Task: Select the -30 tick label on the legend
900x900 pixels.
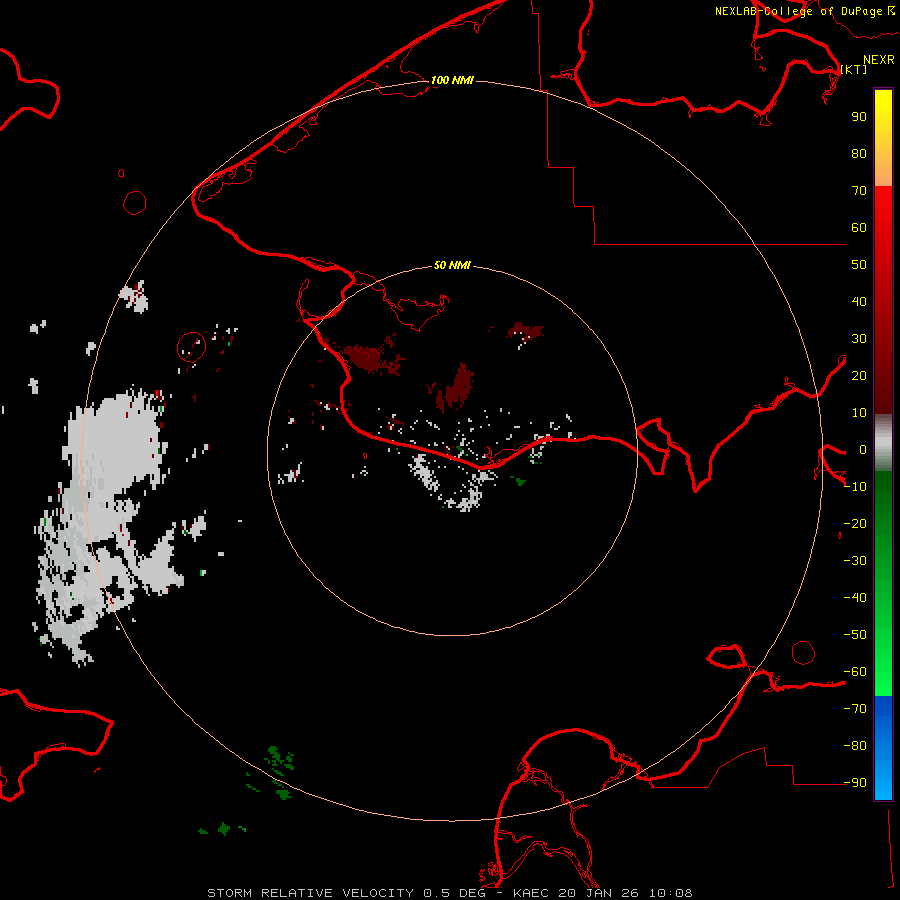Action: tap(855, 561)
